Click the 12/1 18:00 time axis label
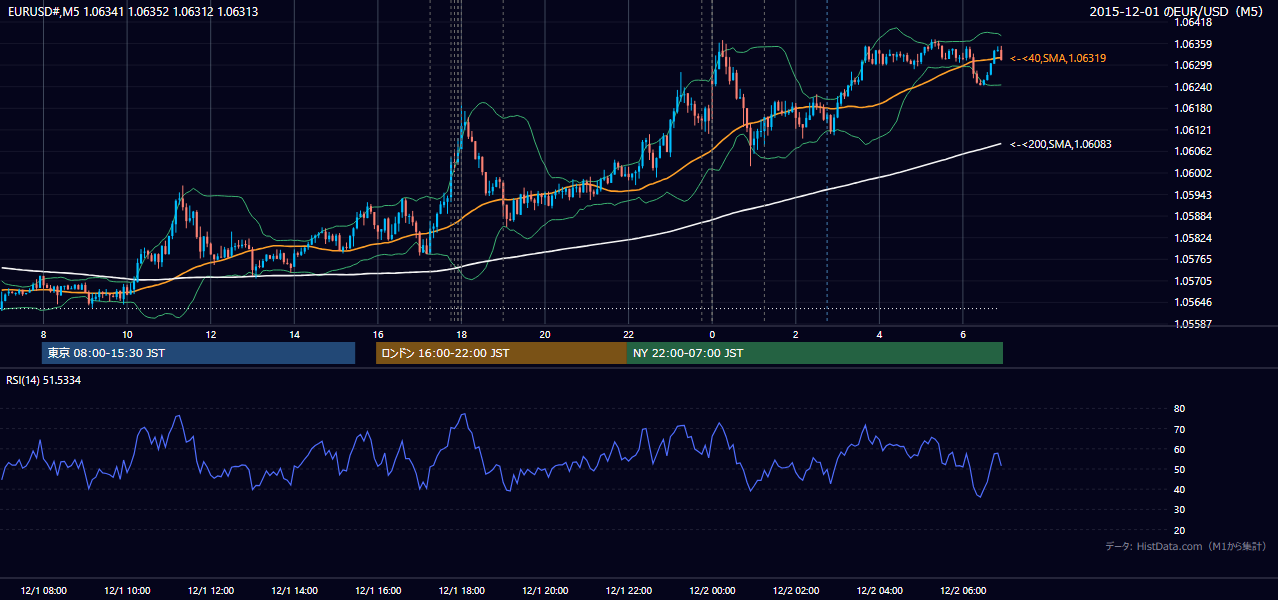Image resolution: width=1278 pixels, height=600 pixels. pos(461,591)
